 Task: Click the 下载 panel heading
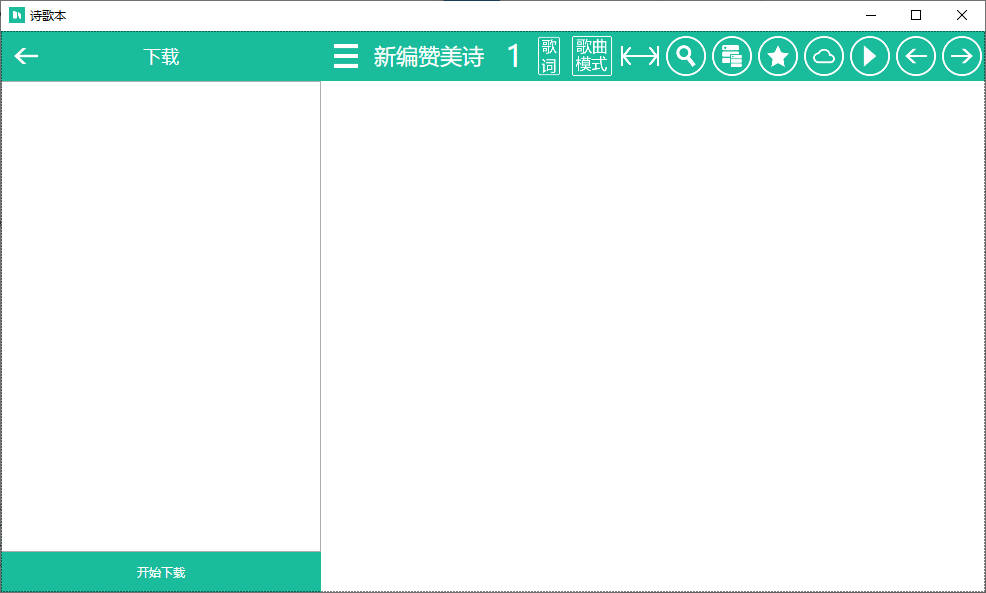pyautogui.click(x=161, y=57)
